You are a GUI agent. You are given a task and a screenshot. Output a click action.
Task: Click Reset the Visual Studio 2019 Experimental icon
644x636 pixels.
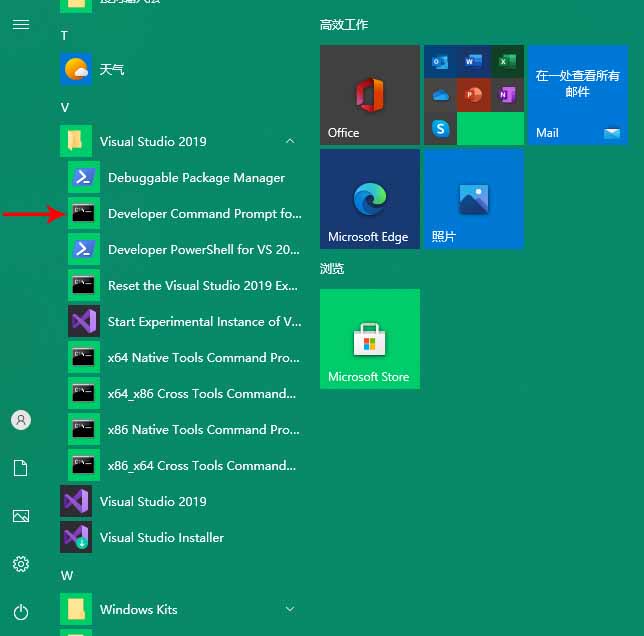click(x=84, y=285)
